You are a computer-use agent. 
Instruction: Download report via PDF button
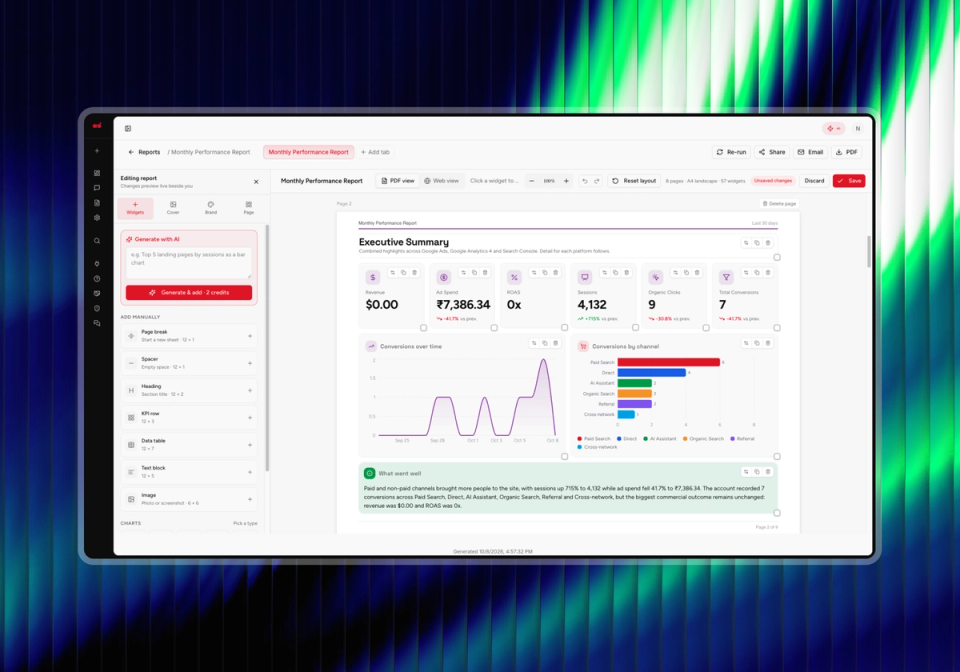point(847,152)
